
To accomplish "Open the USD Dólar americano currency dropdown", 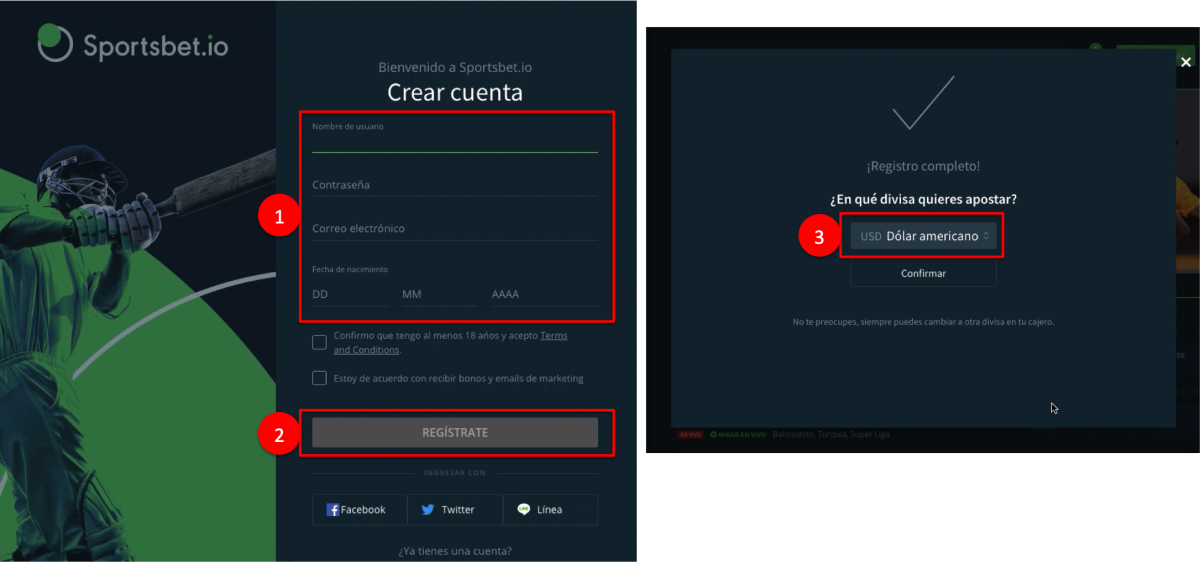I will click(x=923, y=236).
